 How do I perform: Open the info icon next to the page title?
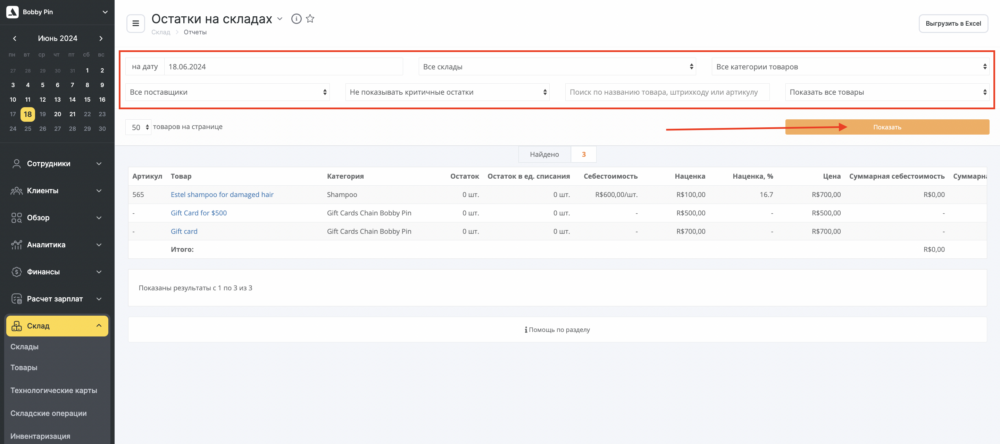pyautogui.click(x=296, y=19)
